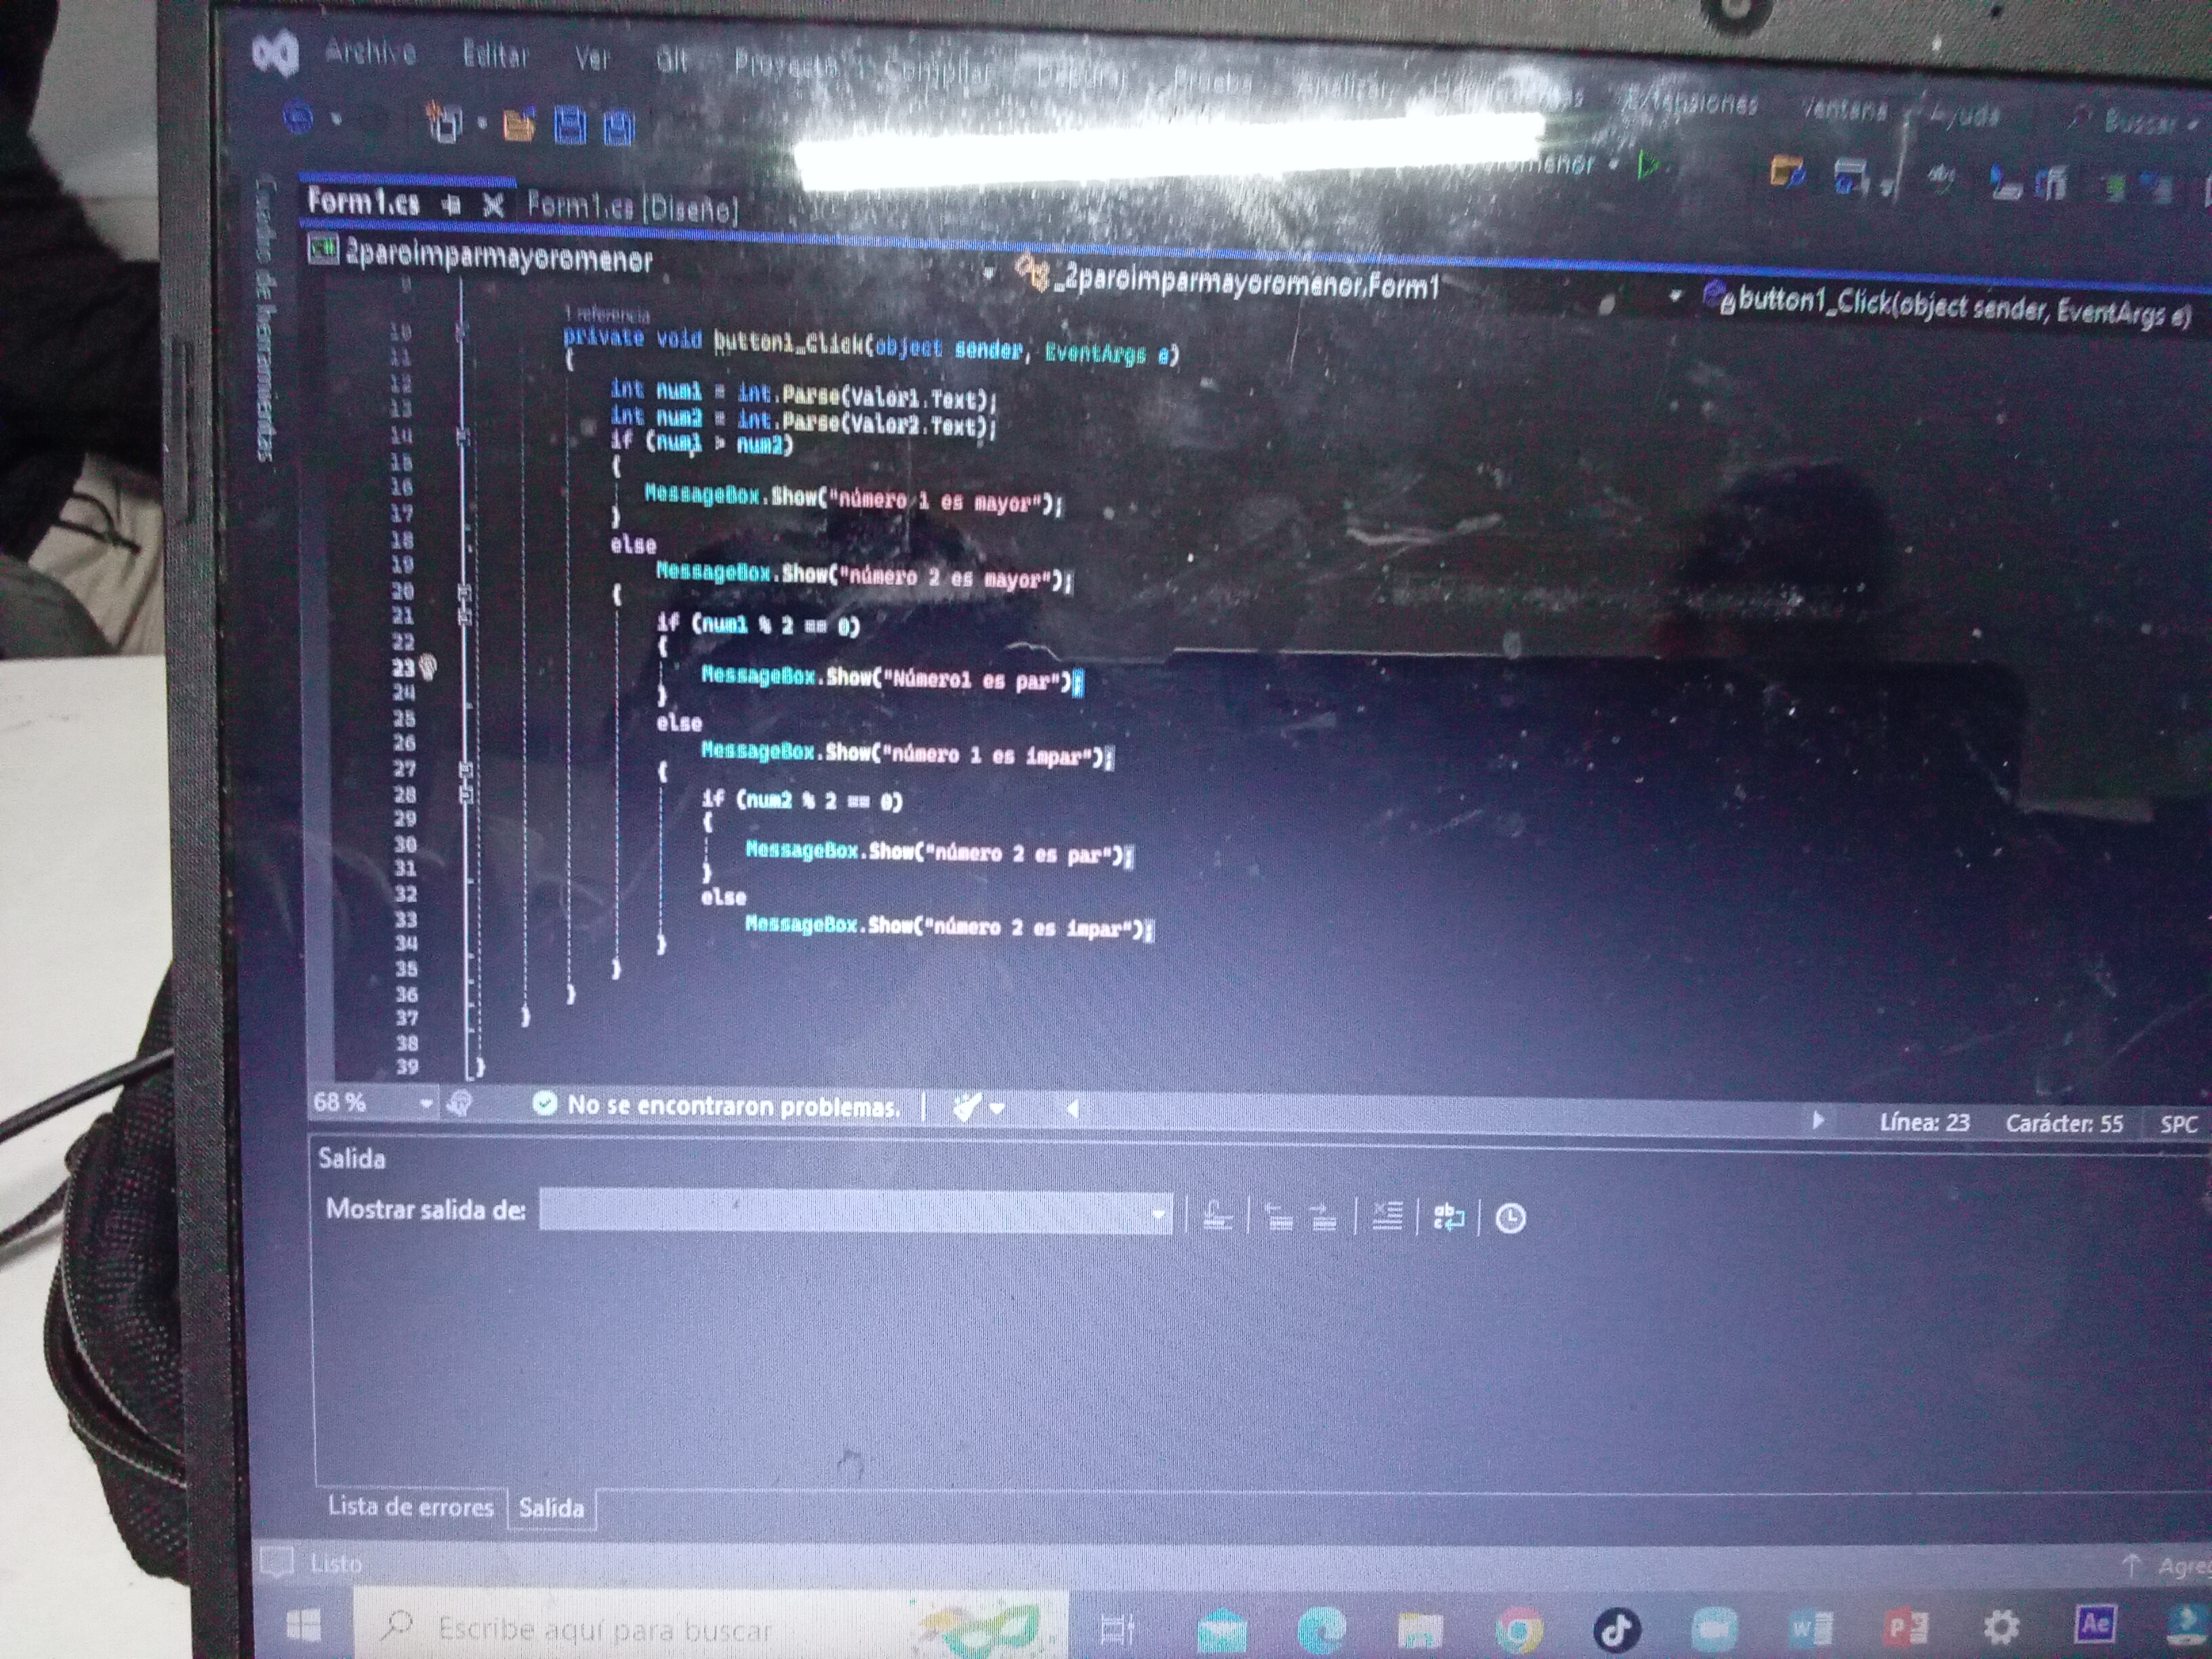Pin the Form1.cs tab
This screenshot has width=2212, height=1659.
click(452, 204)
